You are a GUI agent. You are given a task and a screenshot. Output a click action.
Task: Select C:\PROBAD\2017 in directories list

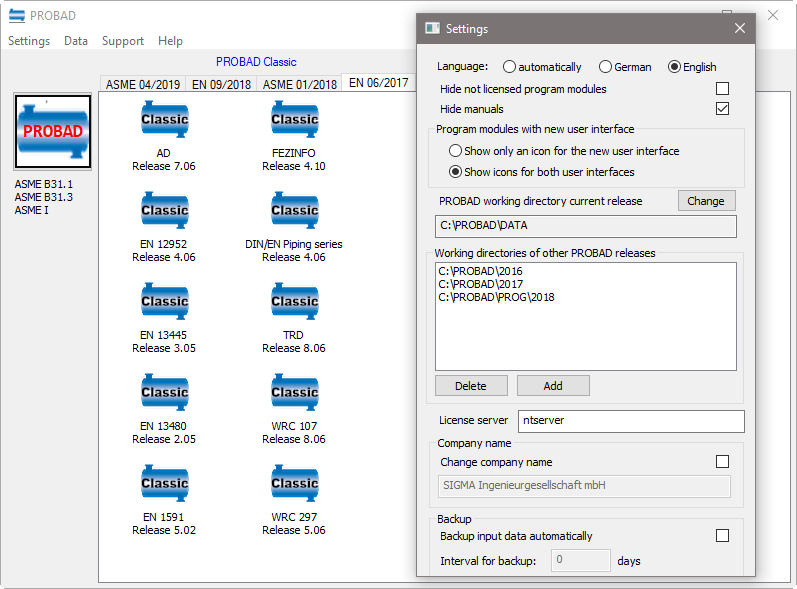480,284
